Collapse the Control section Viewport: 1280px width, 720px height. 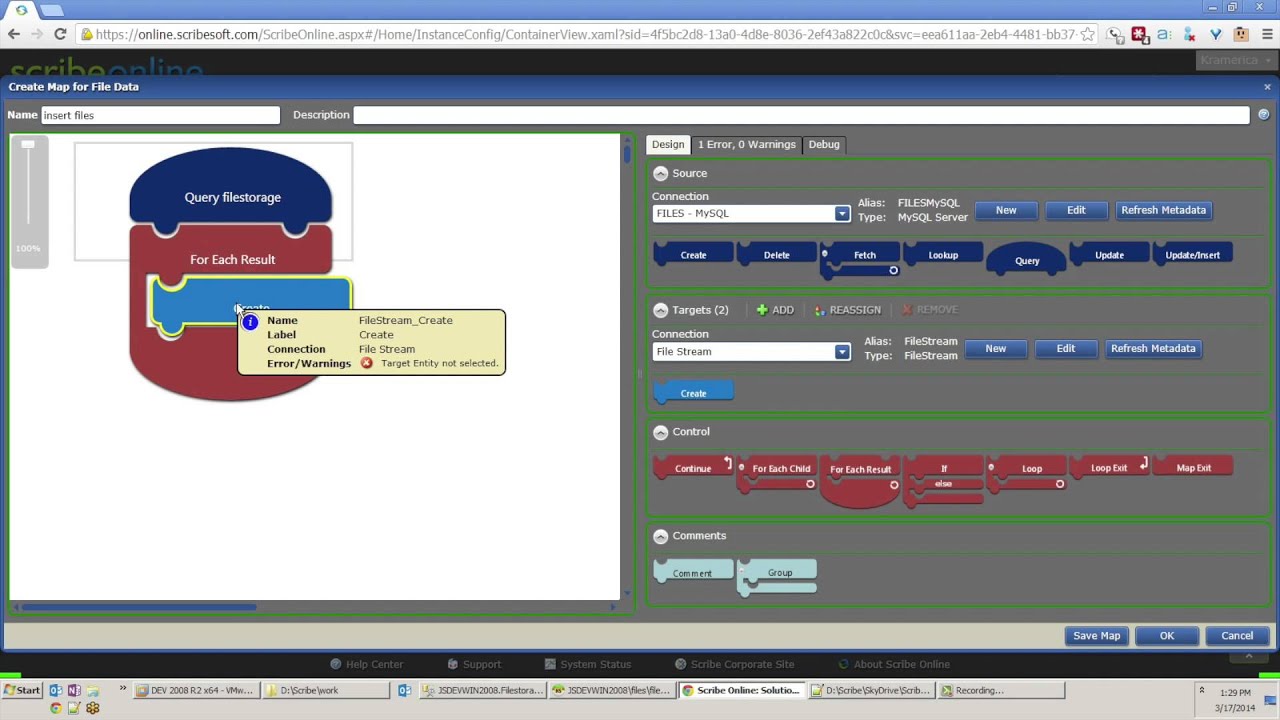pos(660,432)
